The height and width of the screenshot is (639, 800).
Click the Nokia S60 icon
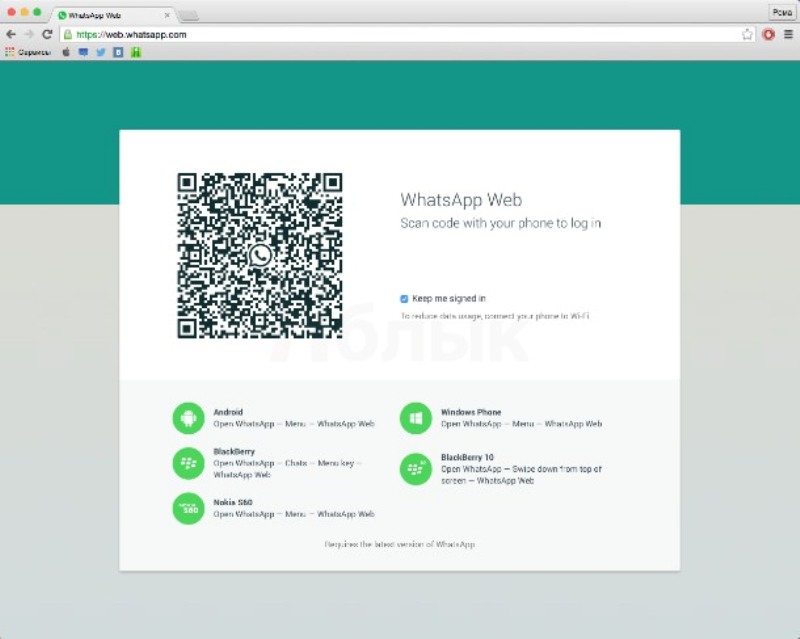188,508
